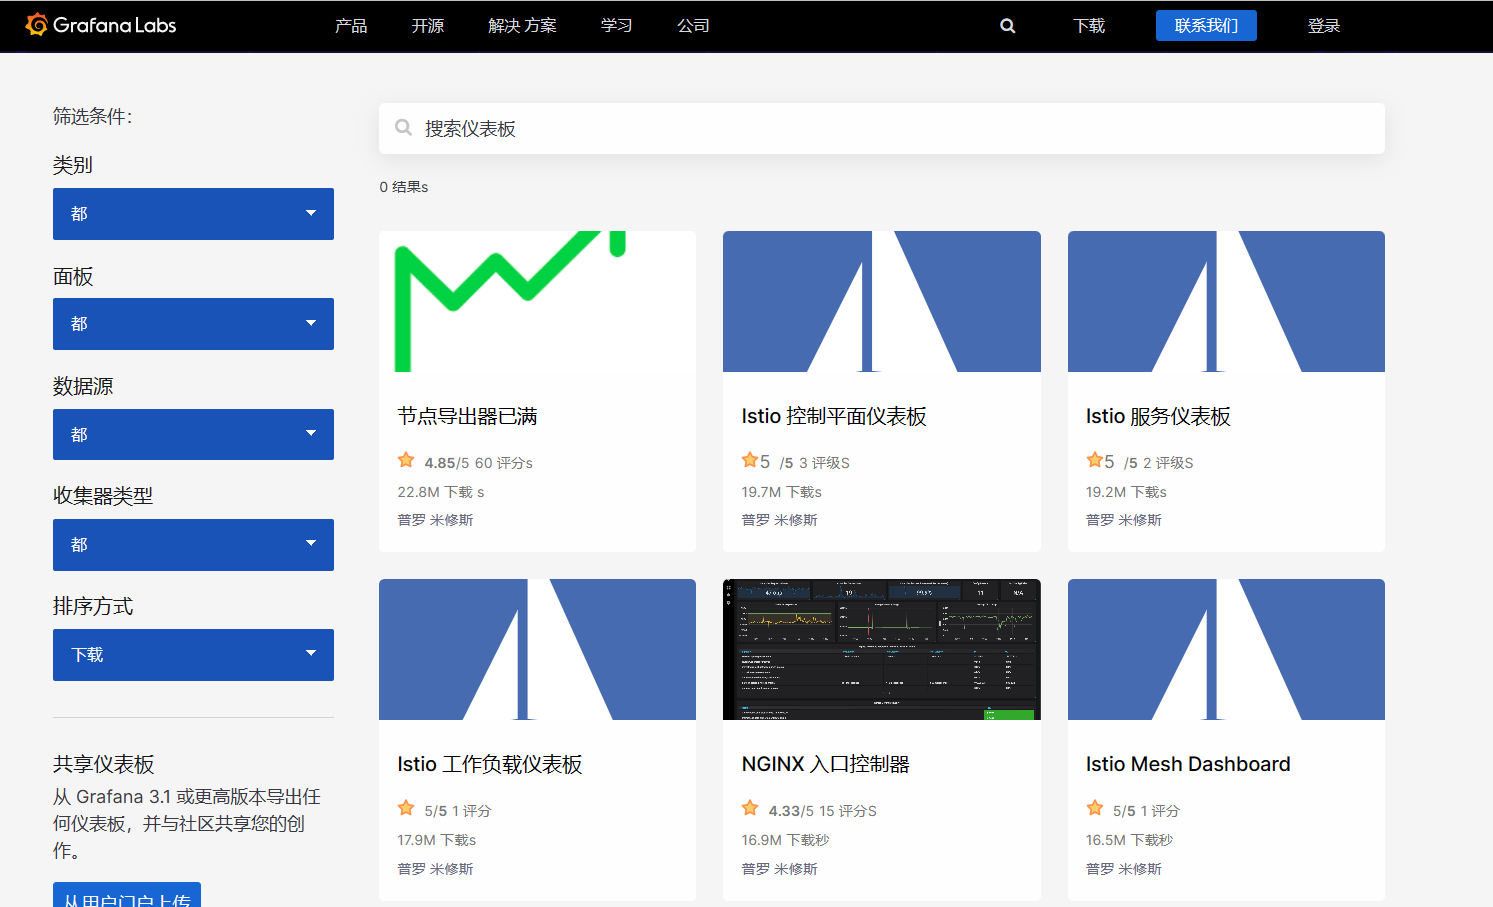The image size is (1493, 907).
Task: Click the 登录 link
Action: pyautogui.click(x=1324, y=26)
